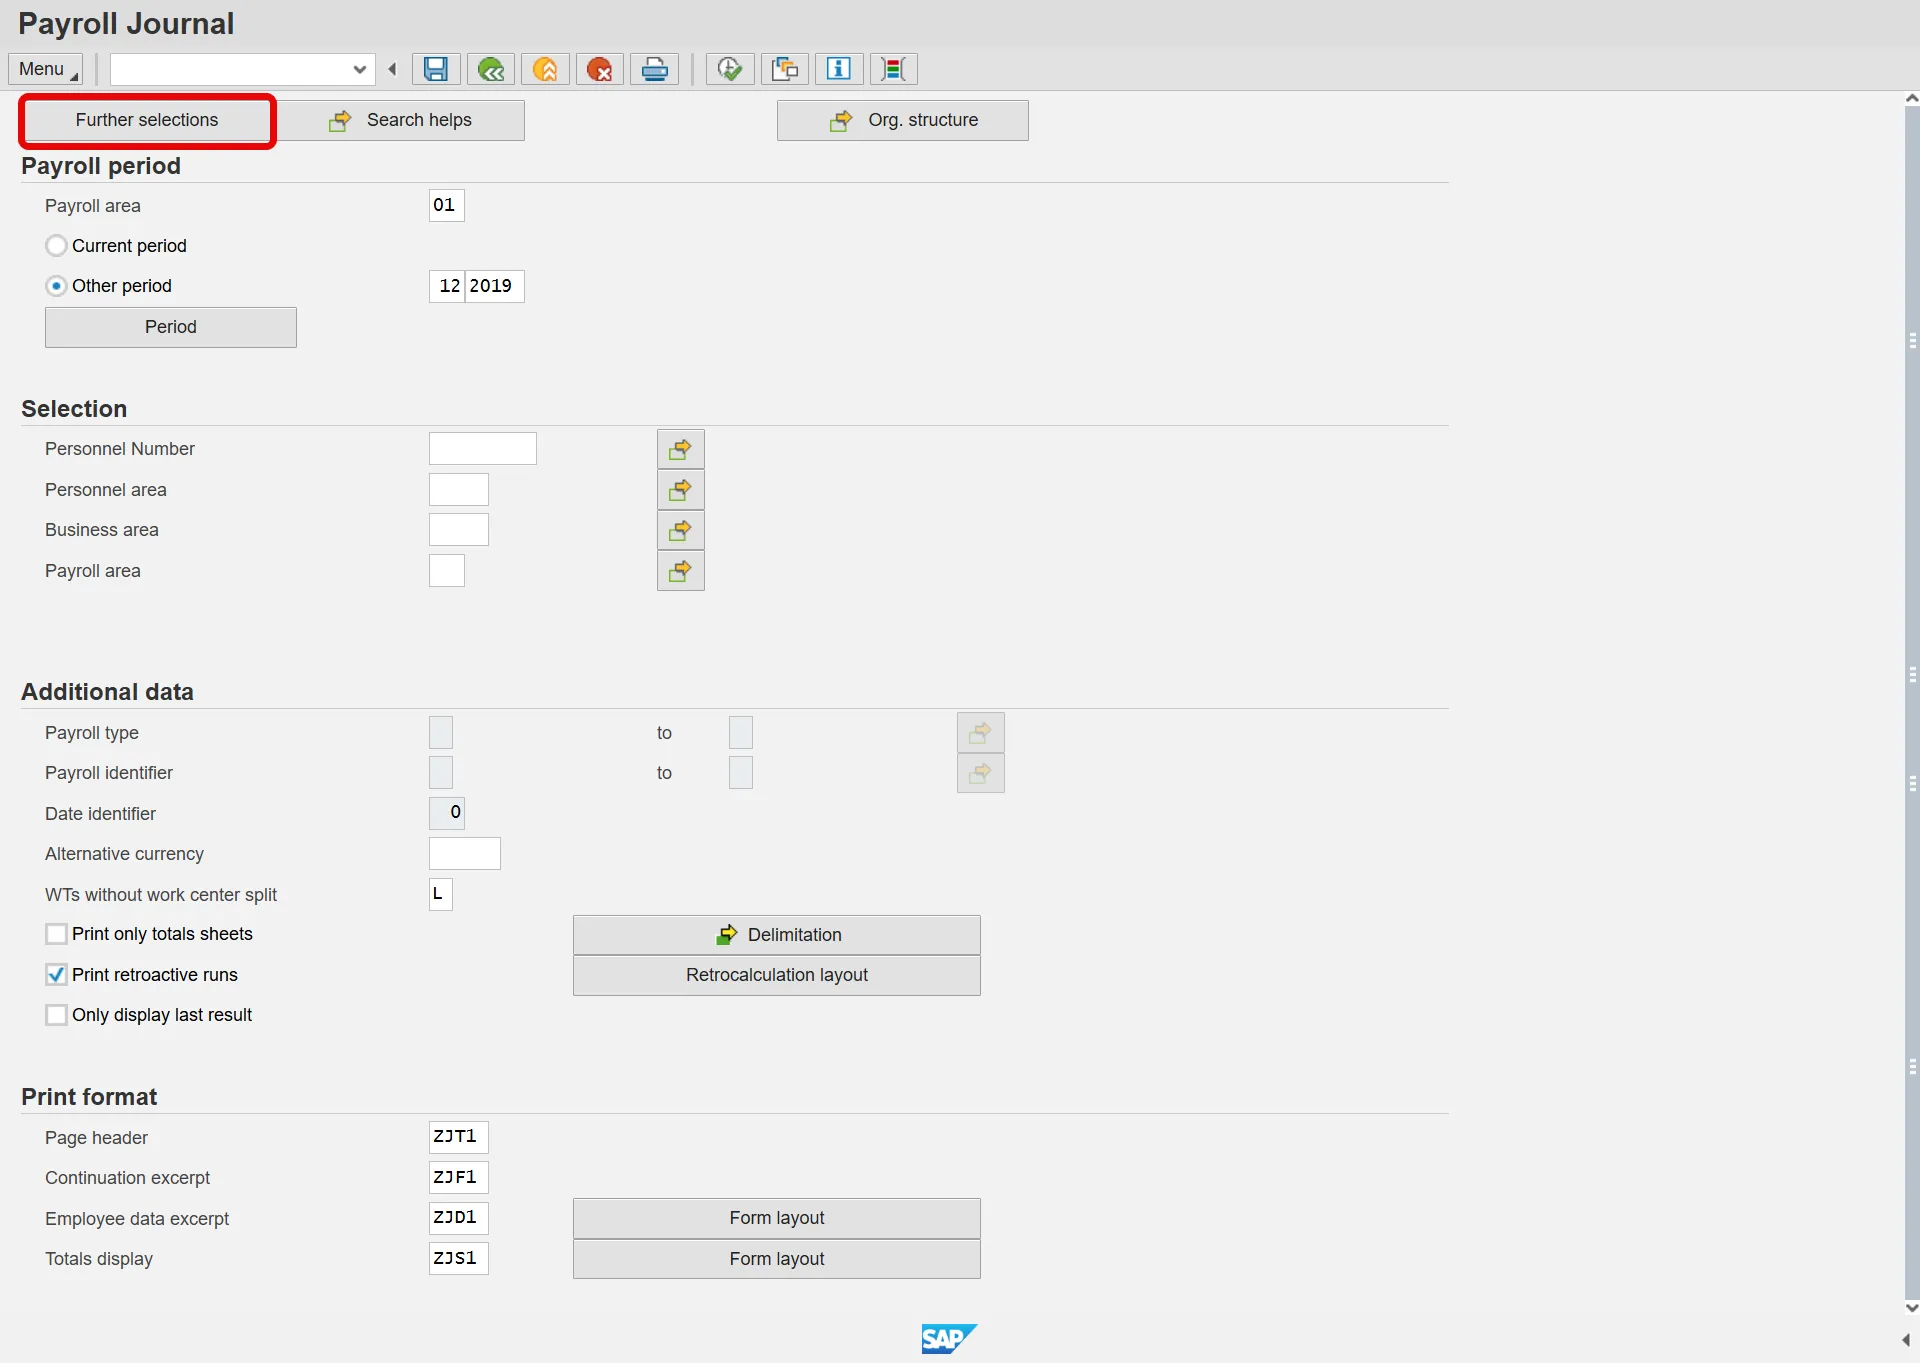Open the Org. structure button
Image resolution: width=1920 pixels, height=1363 pixels.
(902, 120)
